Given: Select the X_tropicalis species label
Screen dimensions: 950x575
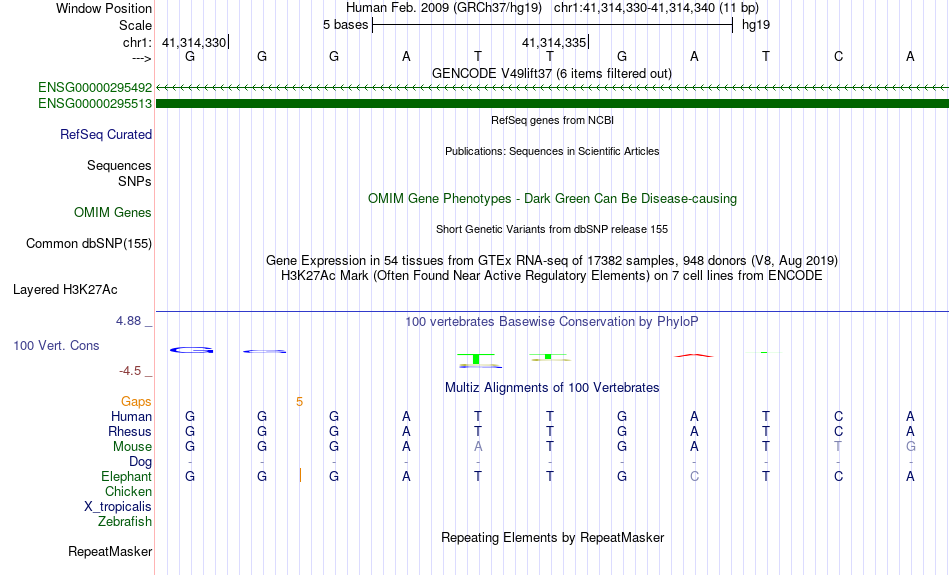Looking at the screenshot, I should click(118, 507).
